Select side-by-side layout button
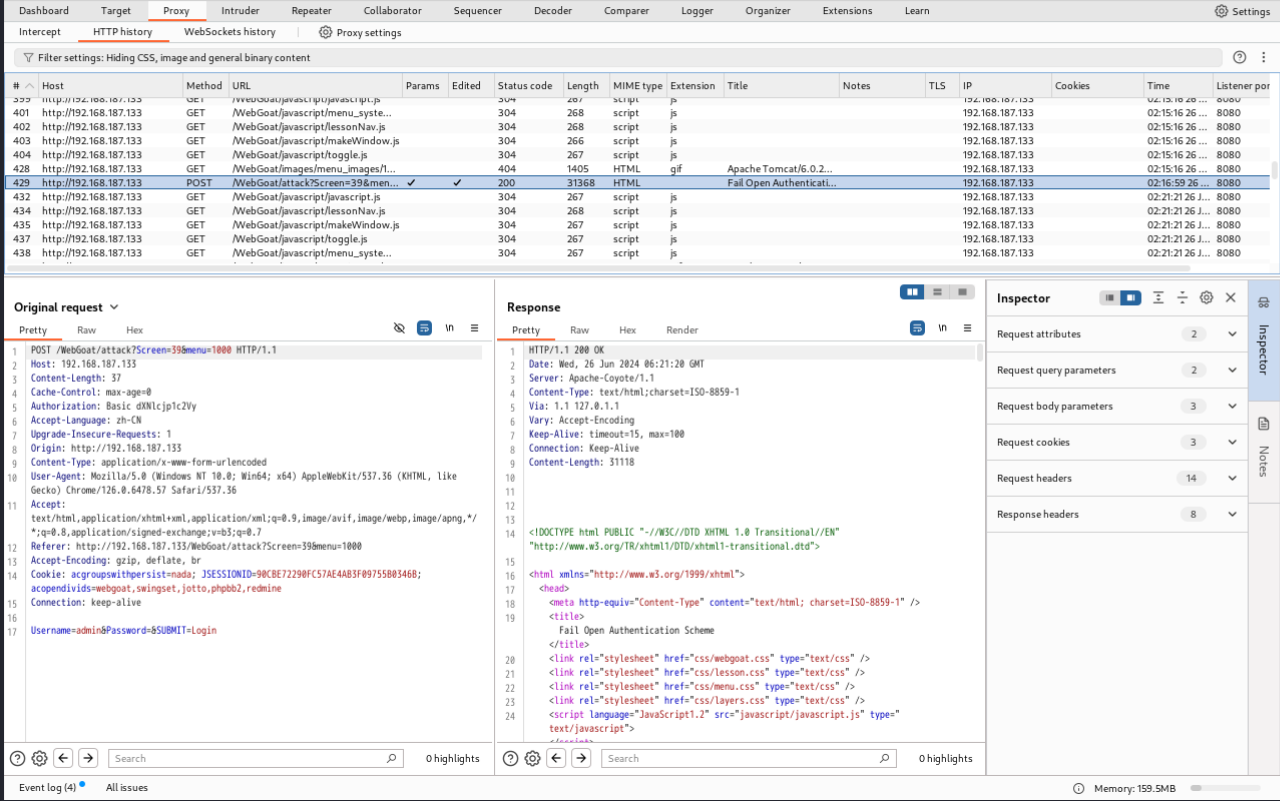This screenshot has height=801, width=1280. click(912, 292)
